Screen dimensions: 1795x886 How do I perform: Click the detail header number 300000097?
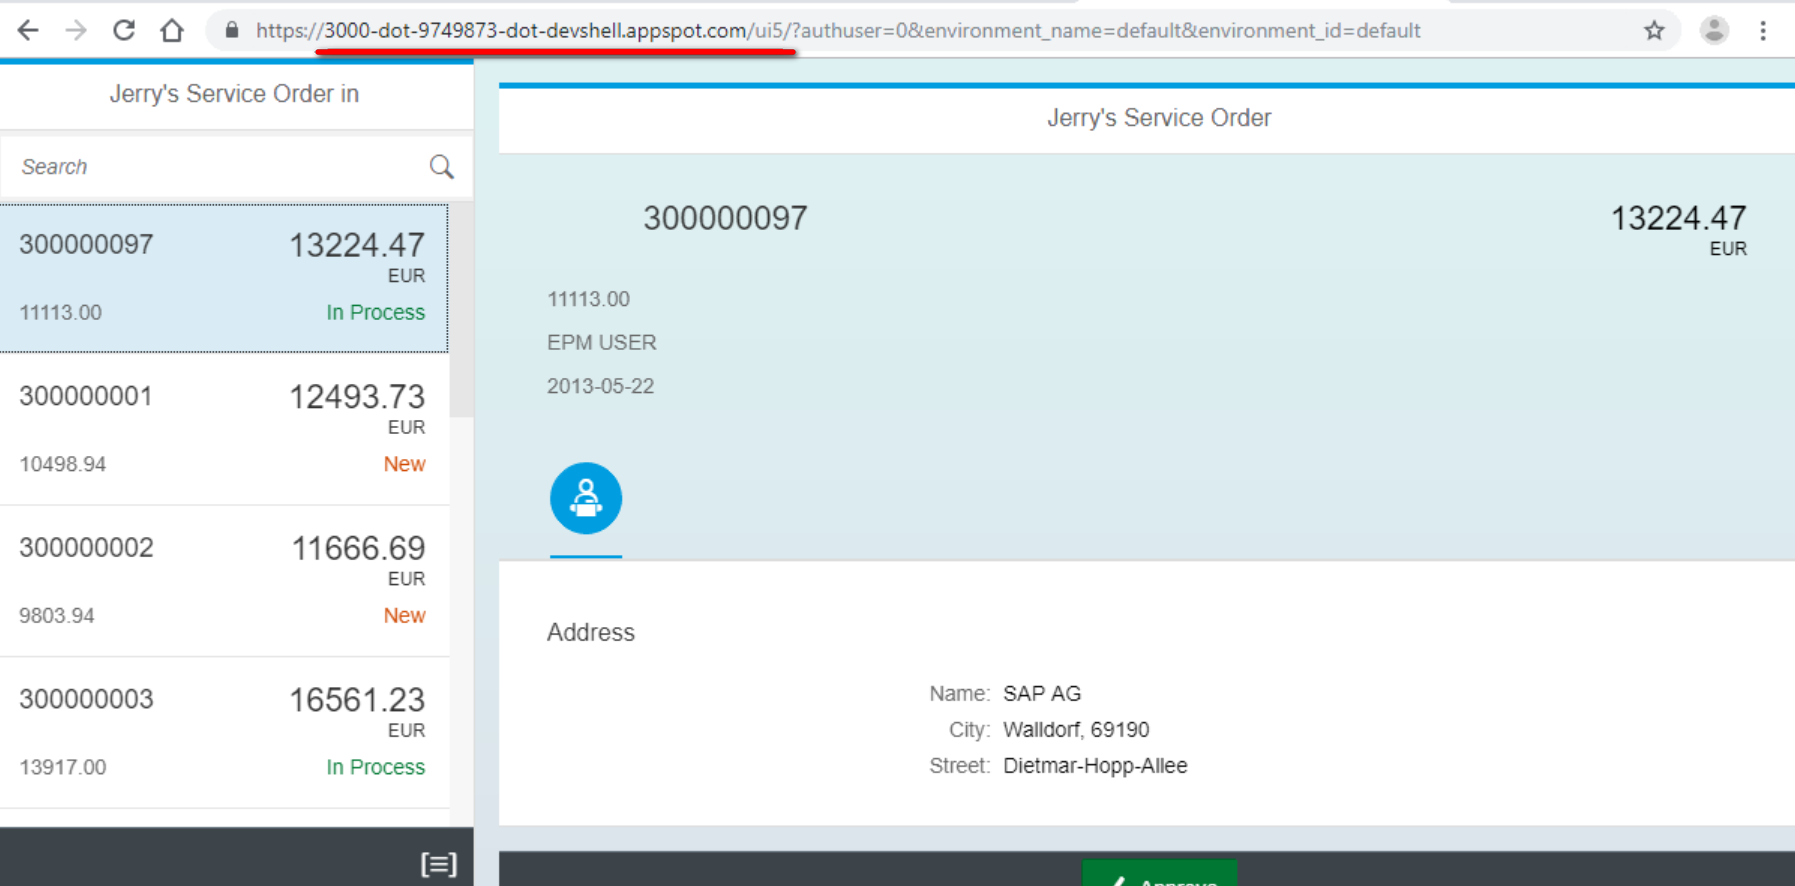pos(725,218)
